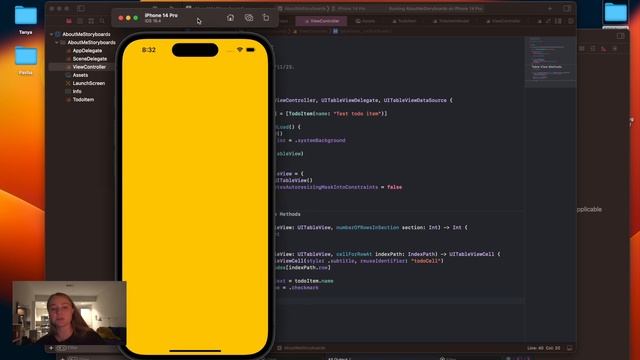
Task: Switch to the TodoItem editor tab
Action: 404,21
